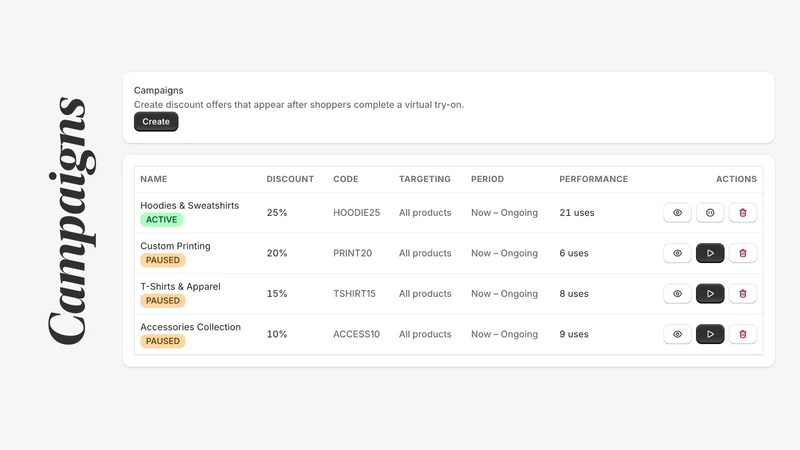Click the NAME column header

(154, 179)
